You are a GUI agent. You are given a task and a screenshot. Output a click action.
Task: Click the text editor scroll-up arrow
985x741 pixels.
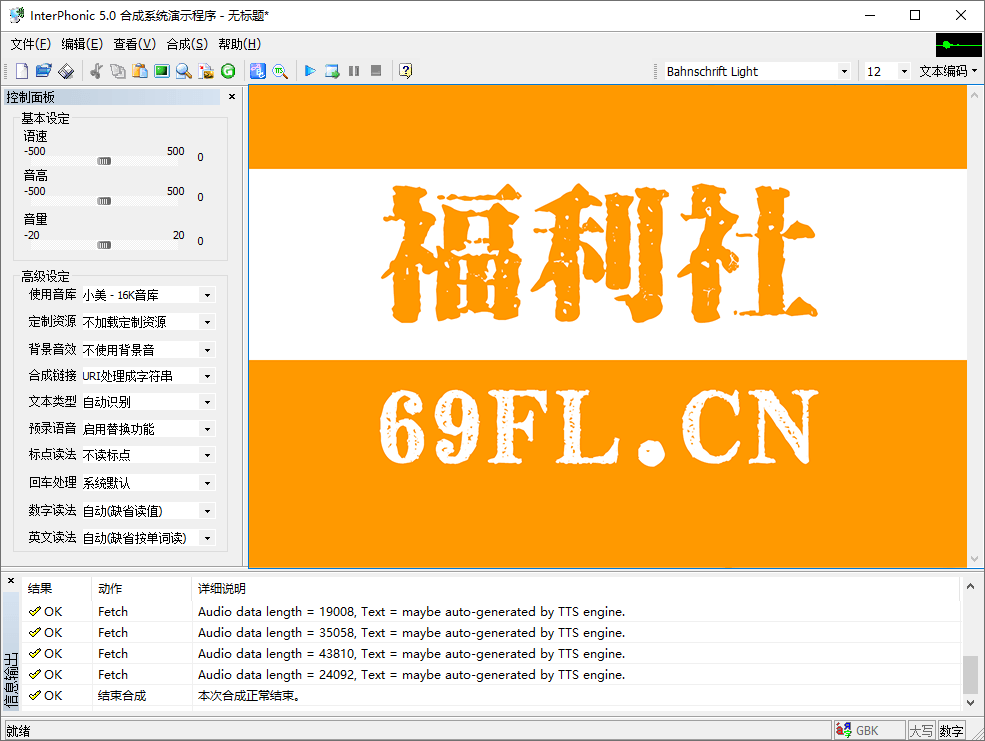974,95
